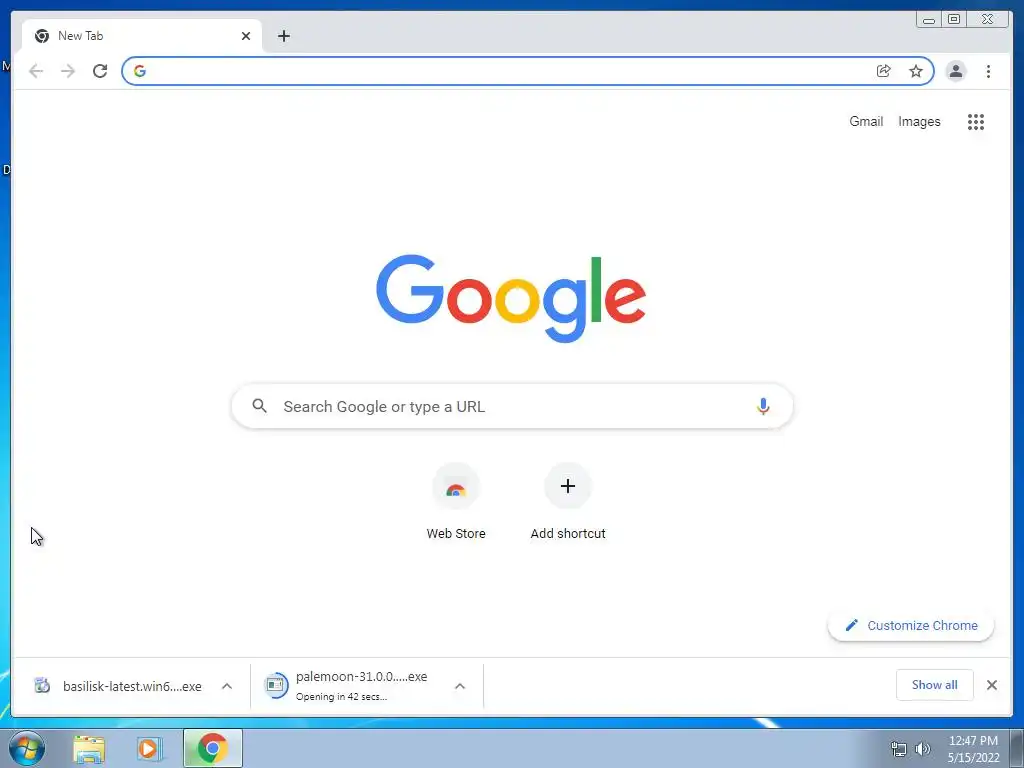This screenshot has height=768, width=1024.
Task: Launch Windows Media Player from taskbar
Action: (x=150, y=748)
